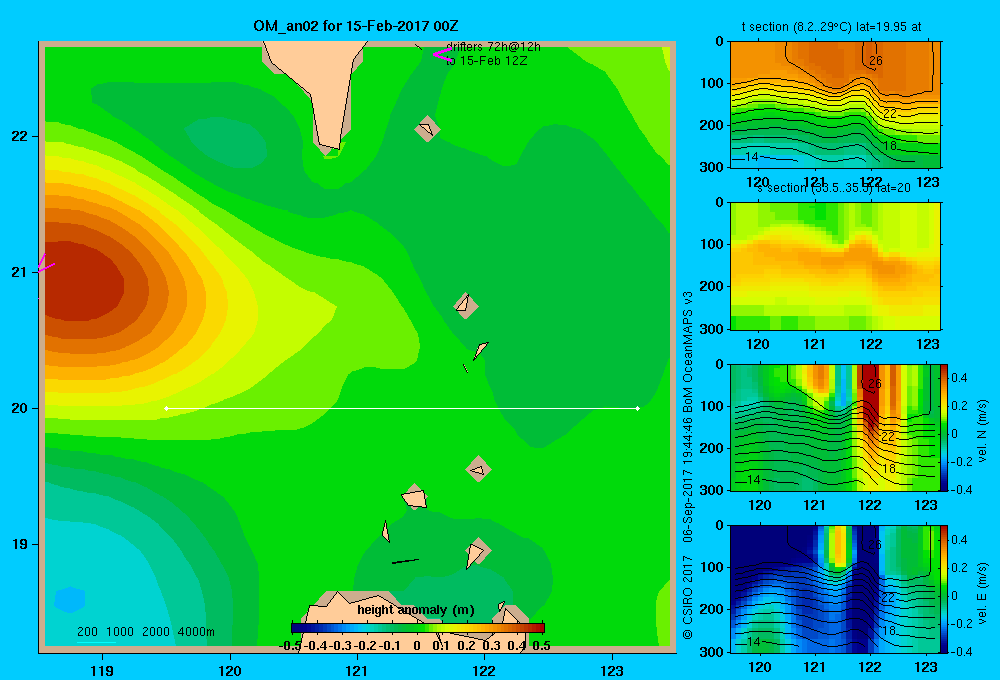The width and height of the screenshot is (1000, 680).
Task: Click the western endpoint of the white section line
Action: tap(166, 408)
